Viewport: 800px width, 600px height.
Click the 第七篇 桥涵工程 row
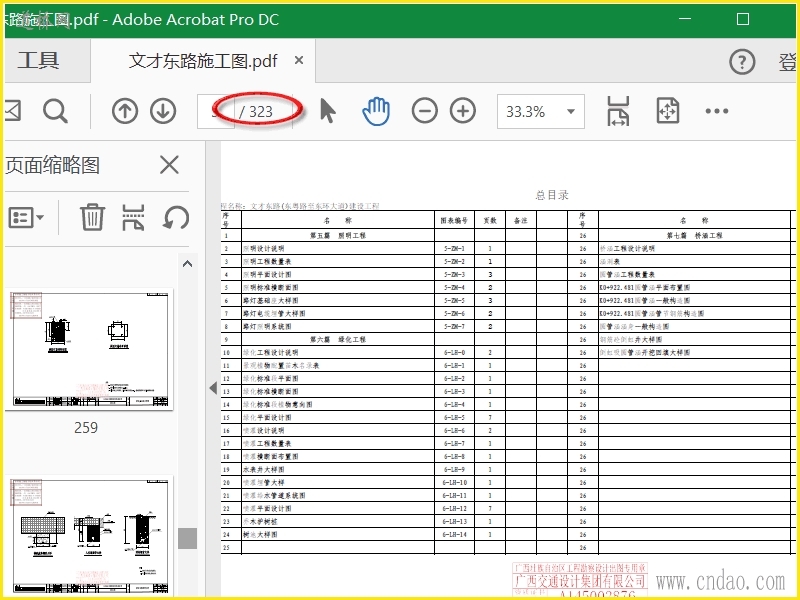694,236
